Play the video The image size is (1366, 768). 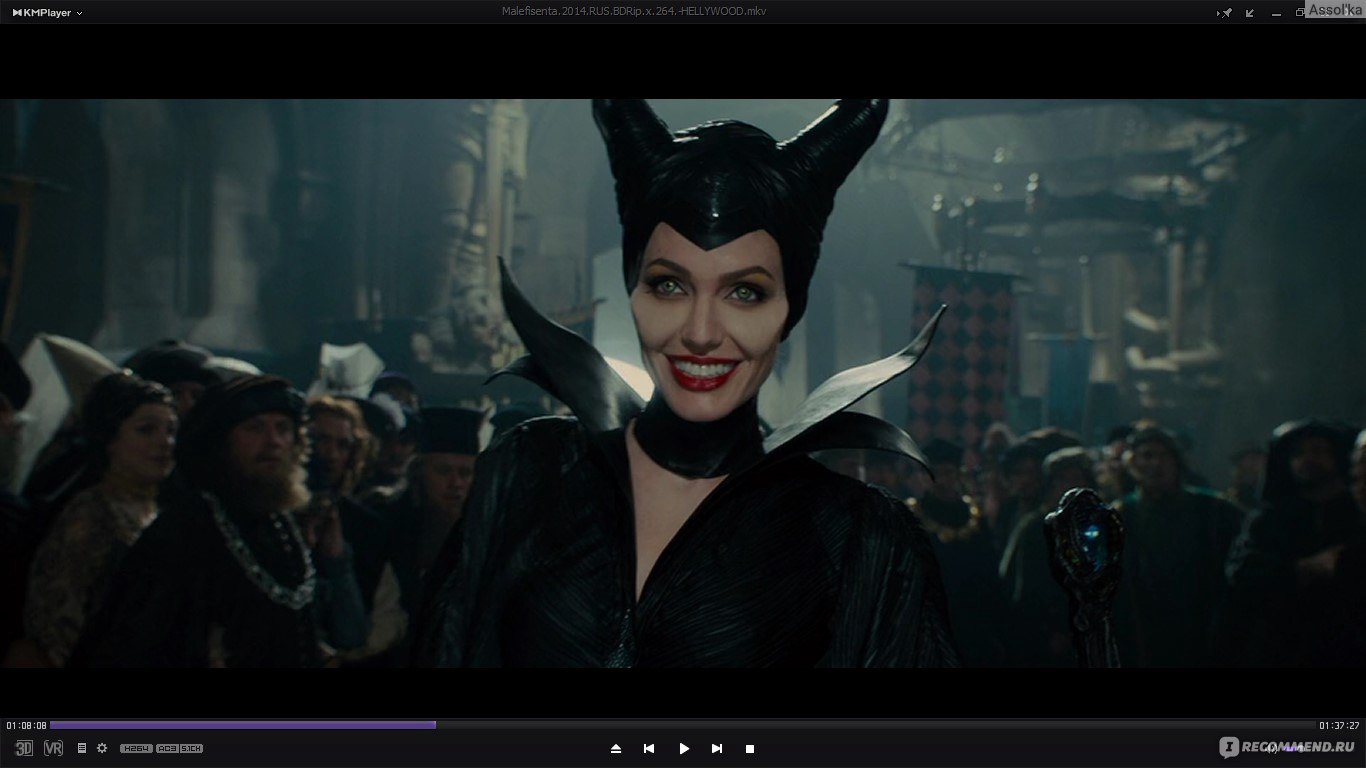pyautogui.click(x=684, y=748)
